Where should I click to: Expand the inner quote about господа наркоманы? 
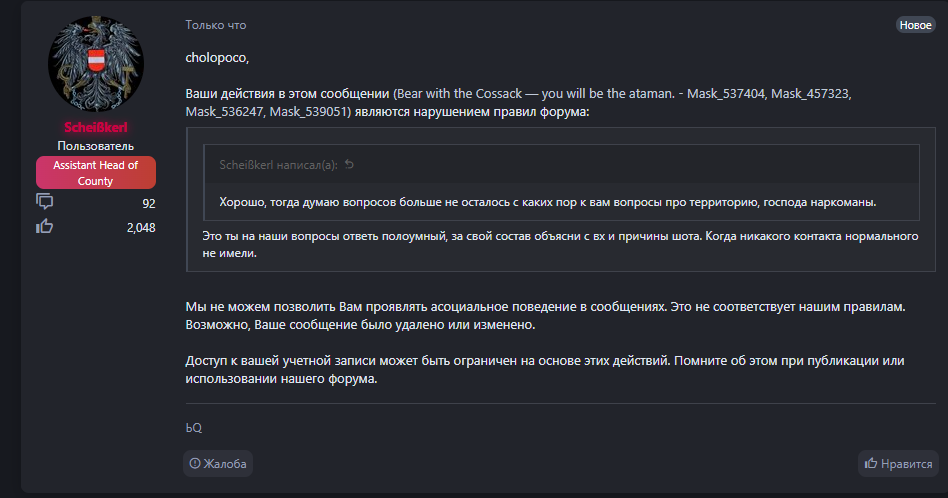click(x=547, y=202)
